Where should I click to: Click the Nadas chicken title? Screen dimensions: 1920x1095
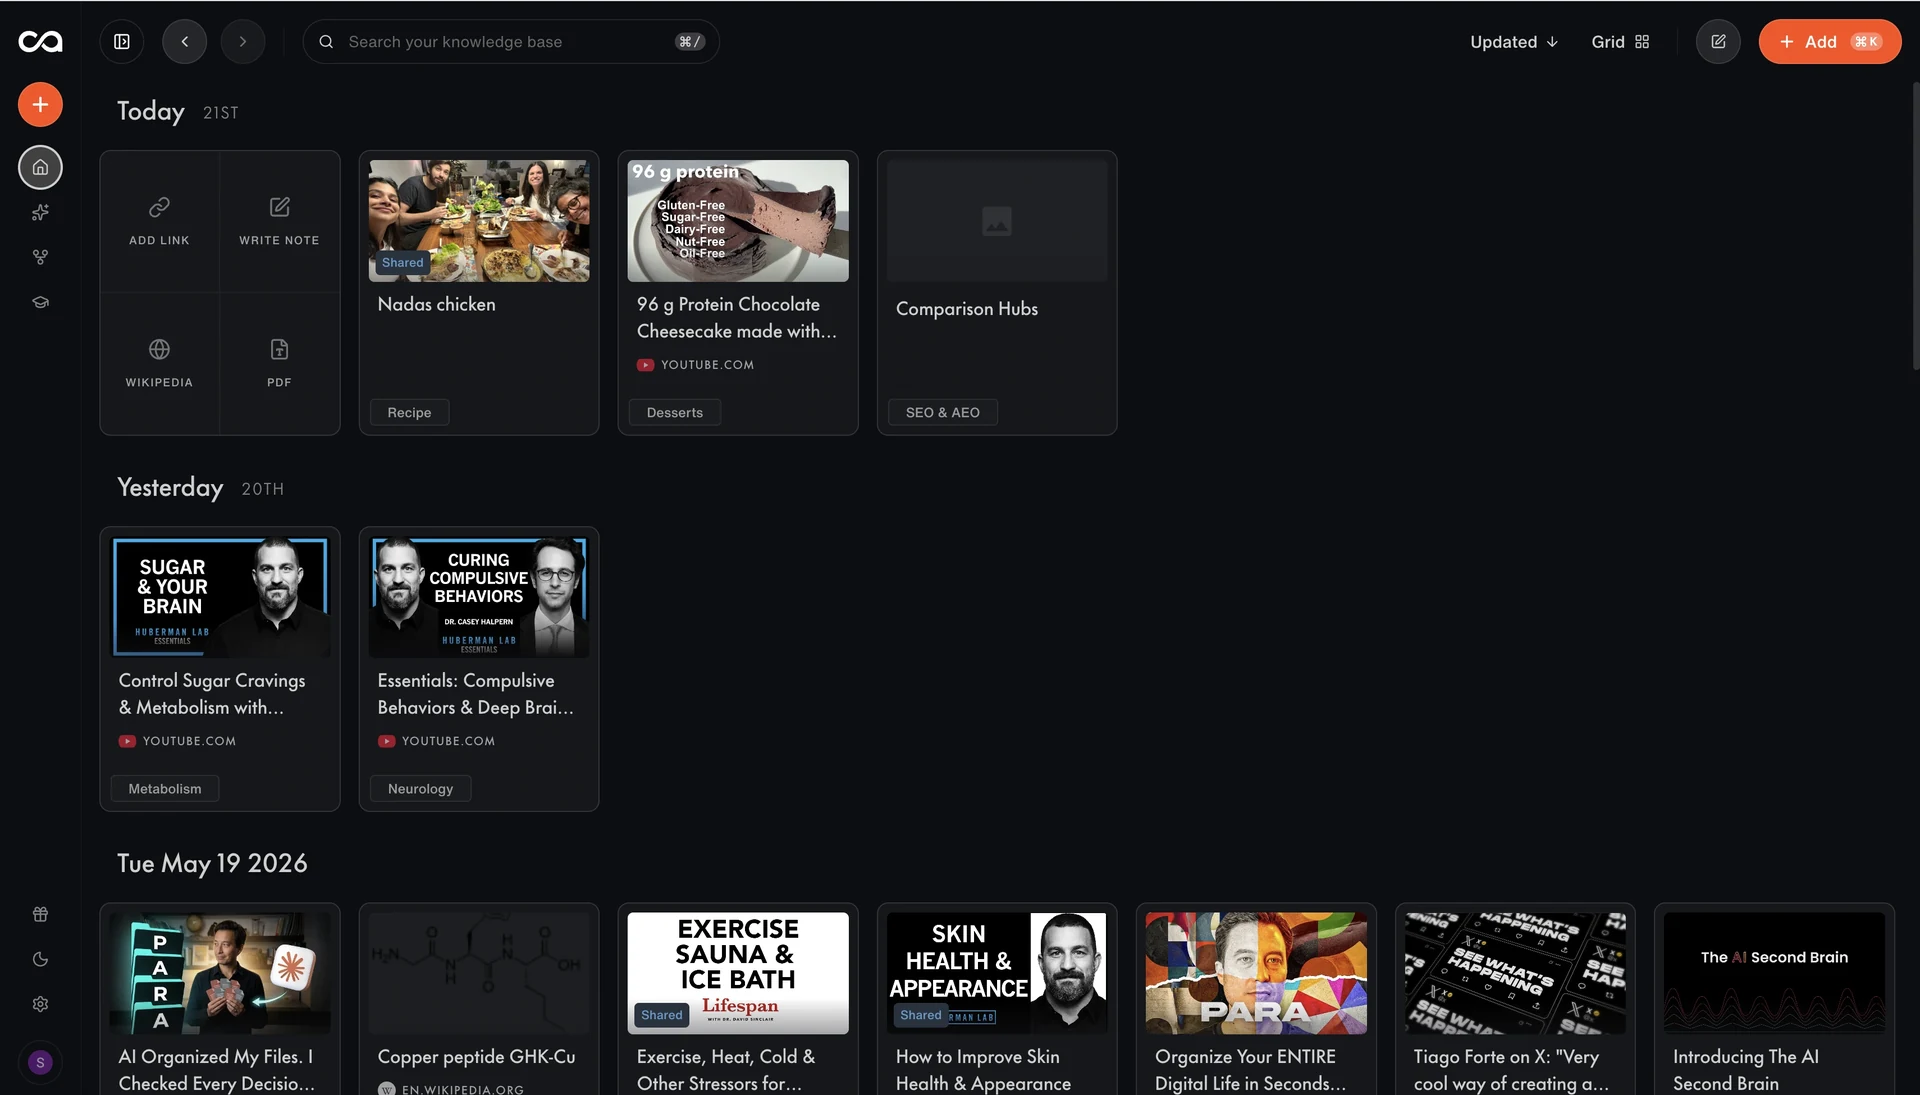point(436,304)
